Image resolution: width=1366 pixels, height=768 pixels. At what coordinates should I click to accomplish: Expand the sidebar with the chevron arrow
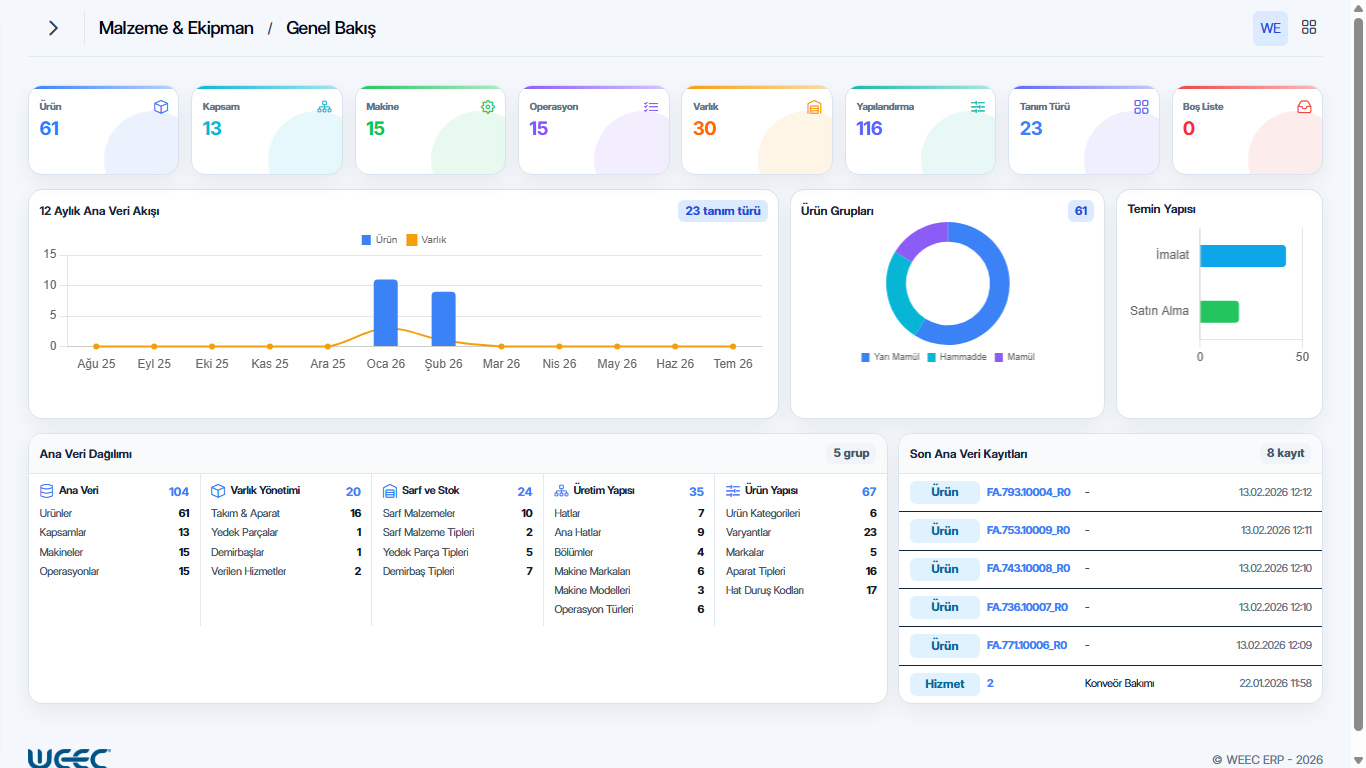54,28
